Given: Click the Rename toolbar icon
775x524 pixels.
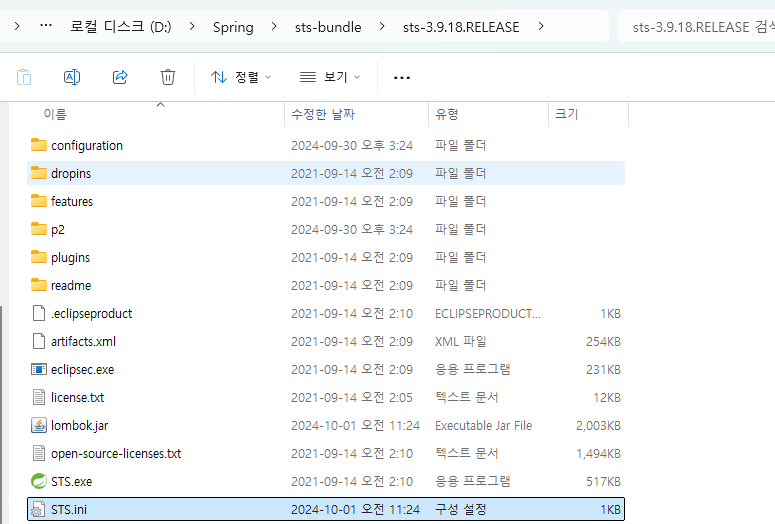Looking at the screenshot, I should [72, 77].
